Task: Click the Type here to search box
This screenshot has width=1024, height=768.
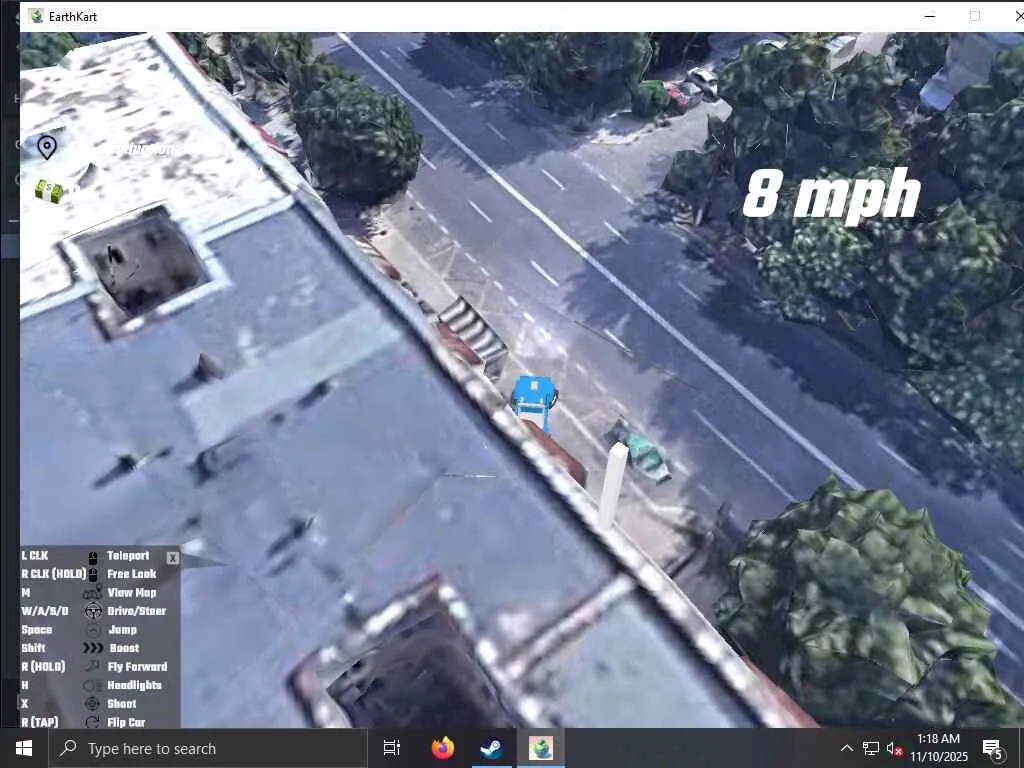Action: (208, 748)
